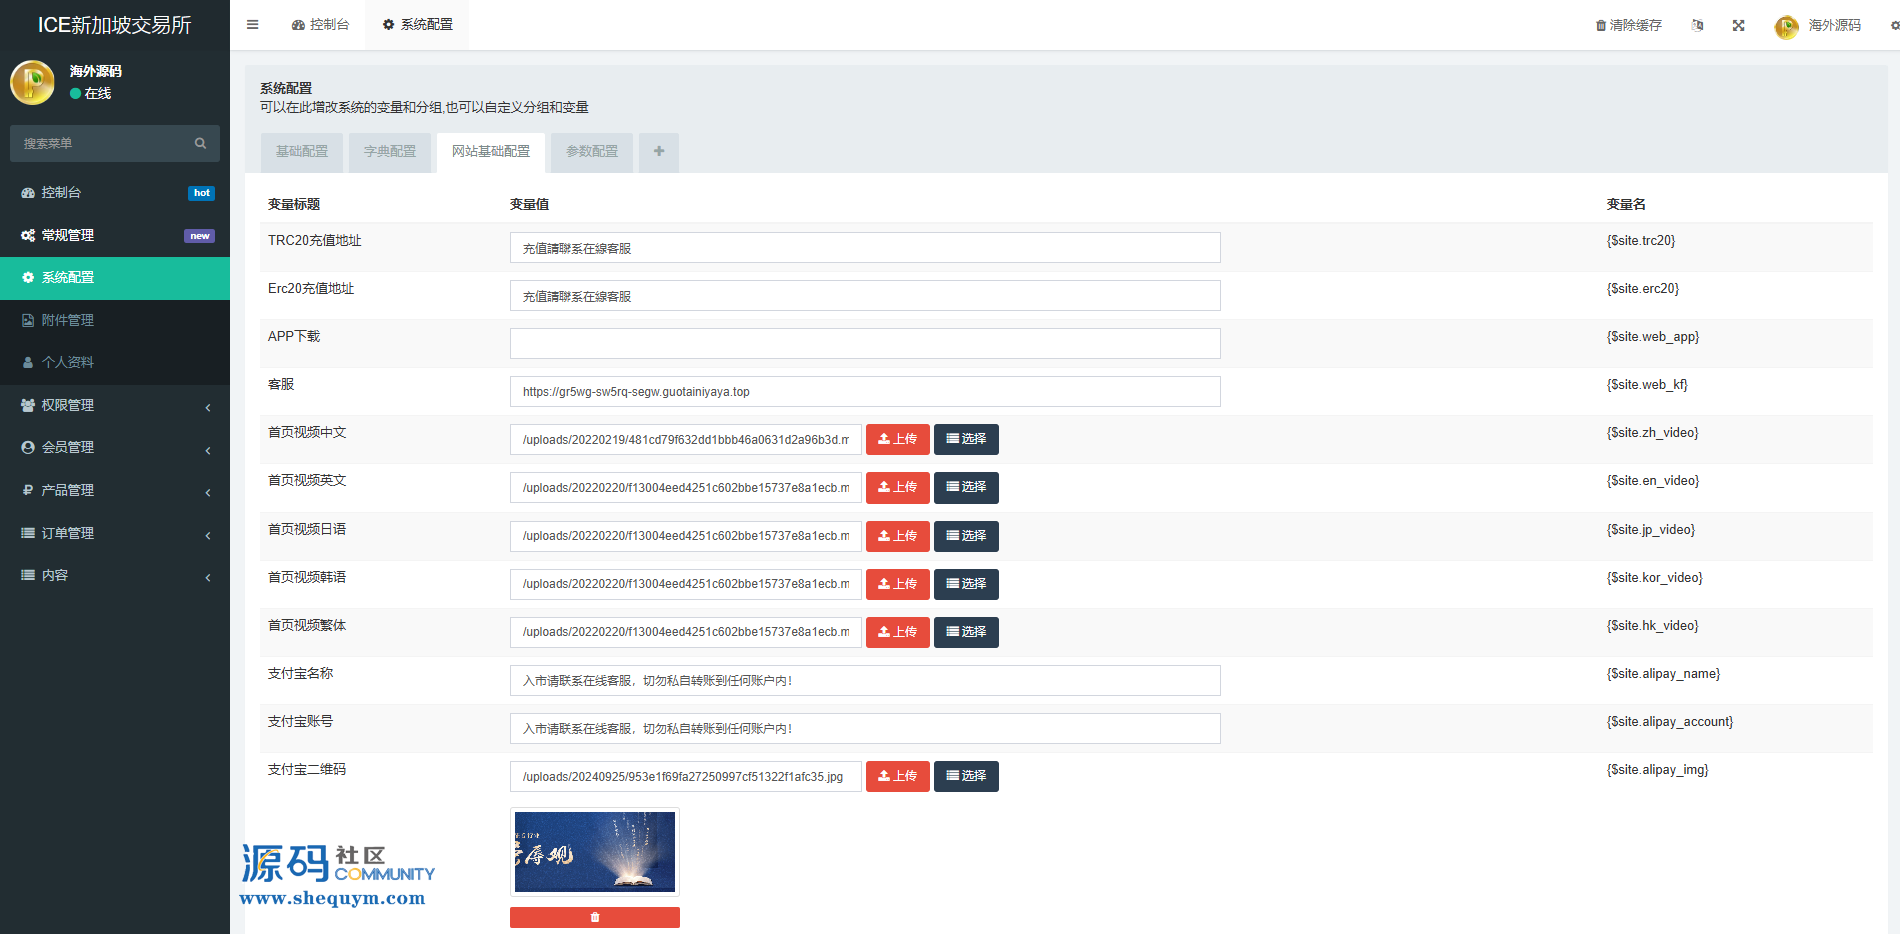Expand 权限管理 sidebar menu
The height and width of the screenshot is (934, 1900).
[x=115, y=405]
